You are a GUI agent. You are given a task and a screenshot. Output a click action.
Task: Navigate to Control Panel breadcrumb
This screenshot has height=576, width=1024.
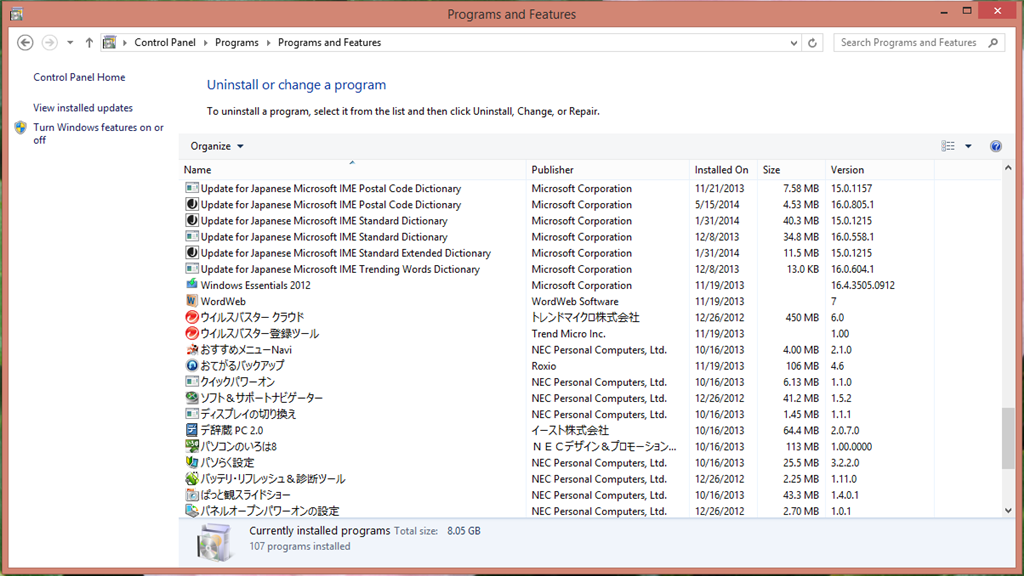pos(165,42)
